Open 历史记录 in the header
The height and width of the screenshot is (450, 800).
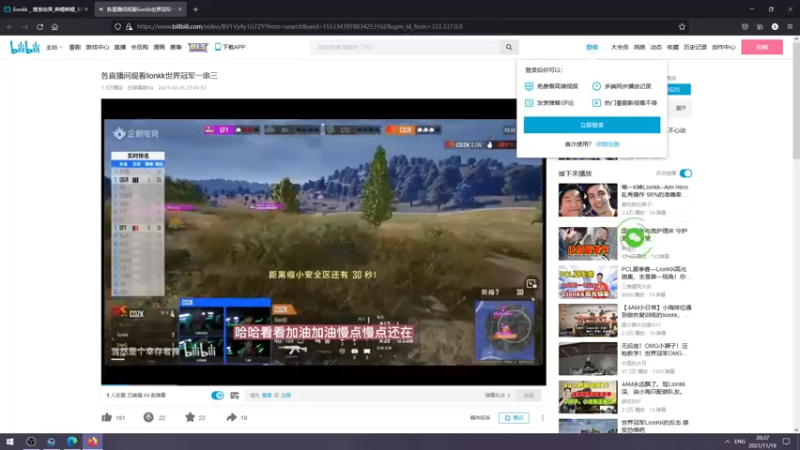click(x=695, y=47)
